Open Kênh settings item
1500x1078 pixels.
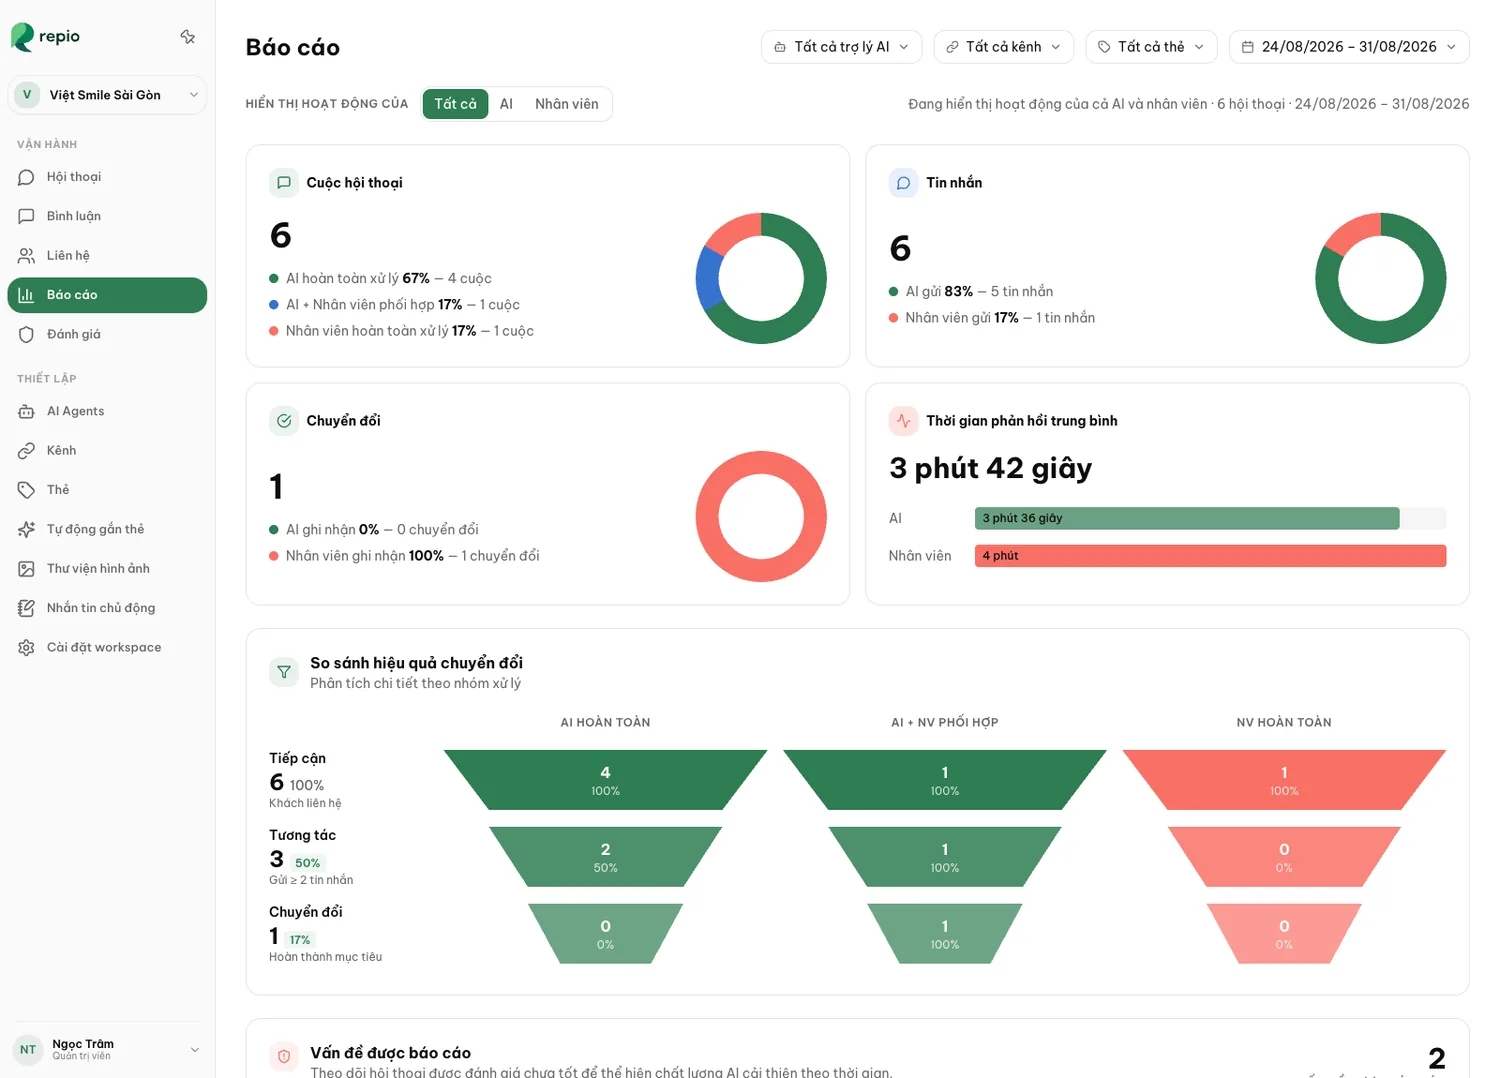pos(107,451)
